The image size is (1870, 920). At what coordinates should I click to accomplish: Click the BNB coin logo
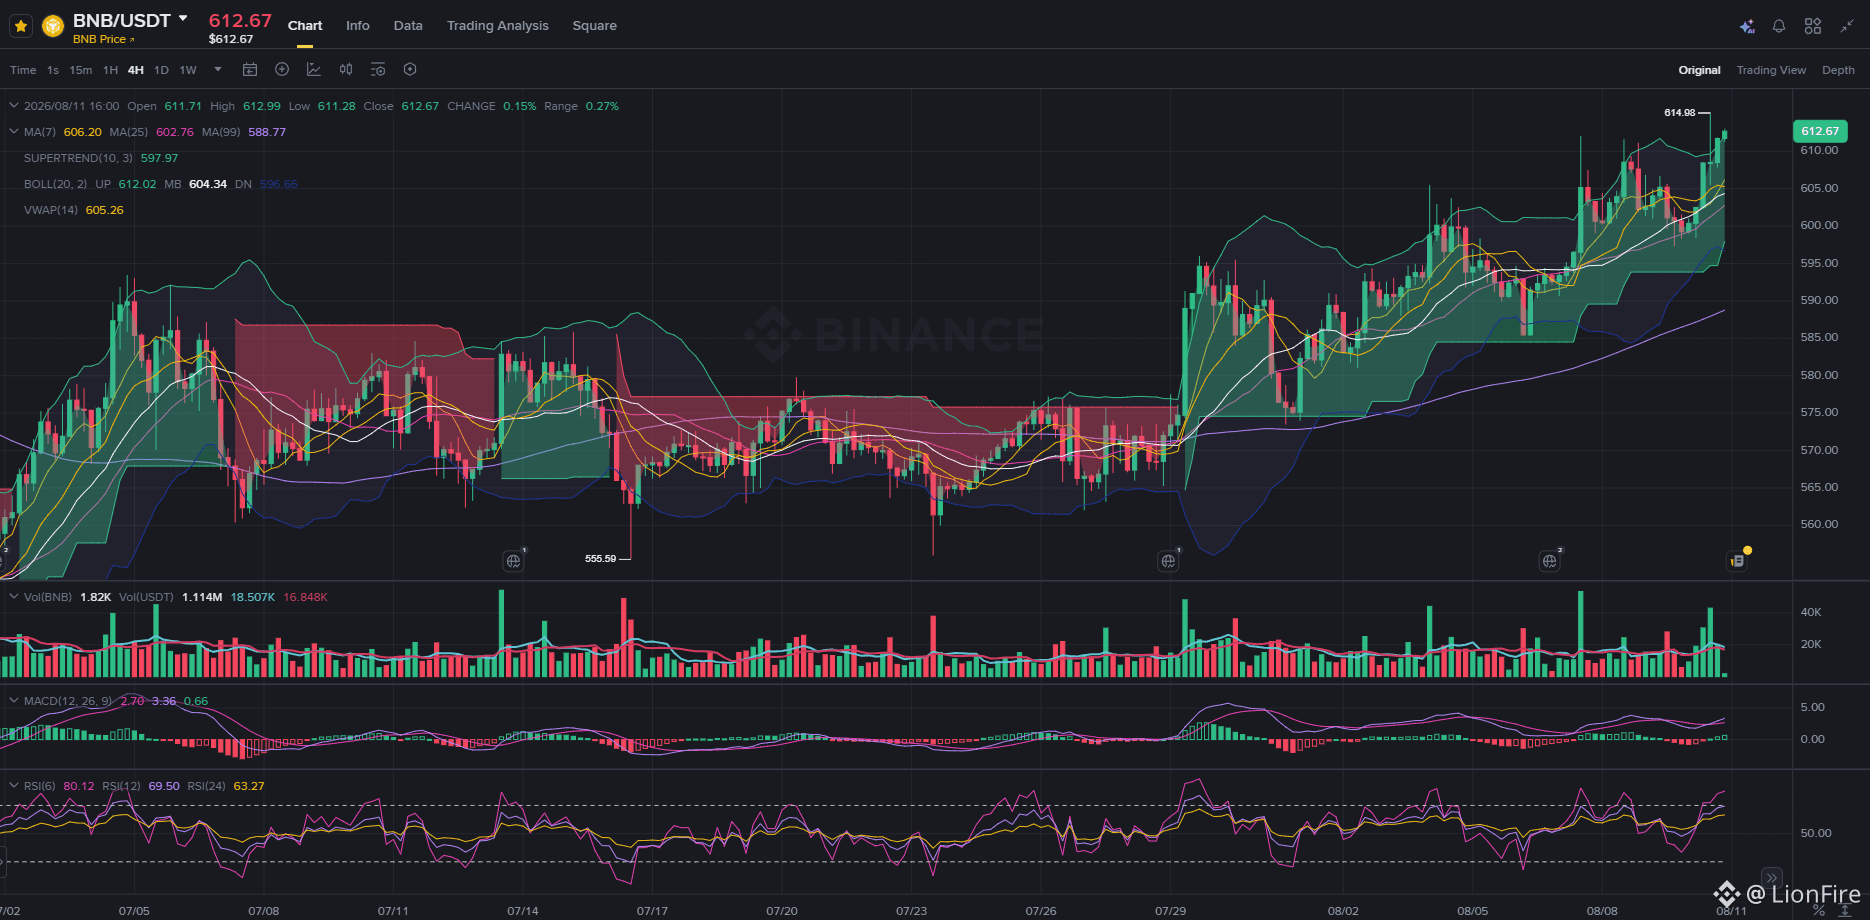click(x=53, y=26)
